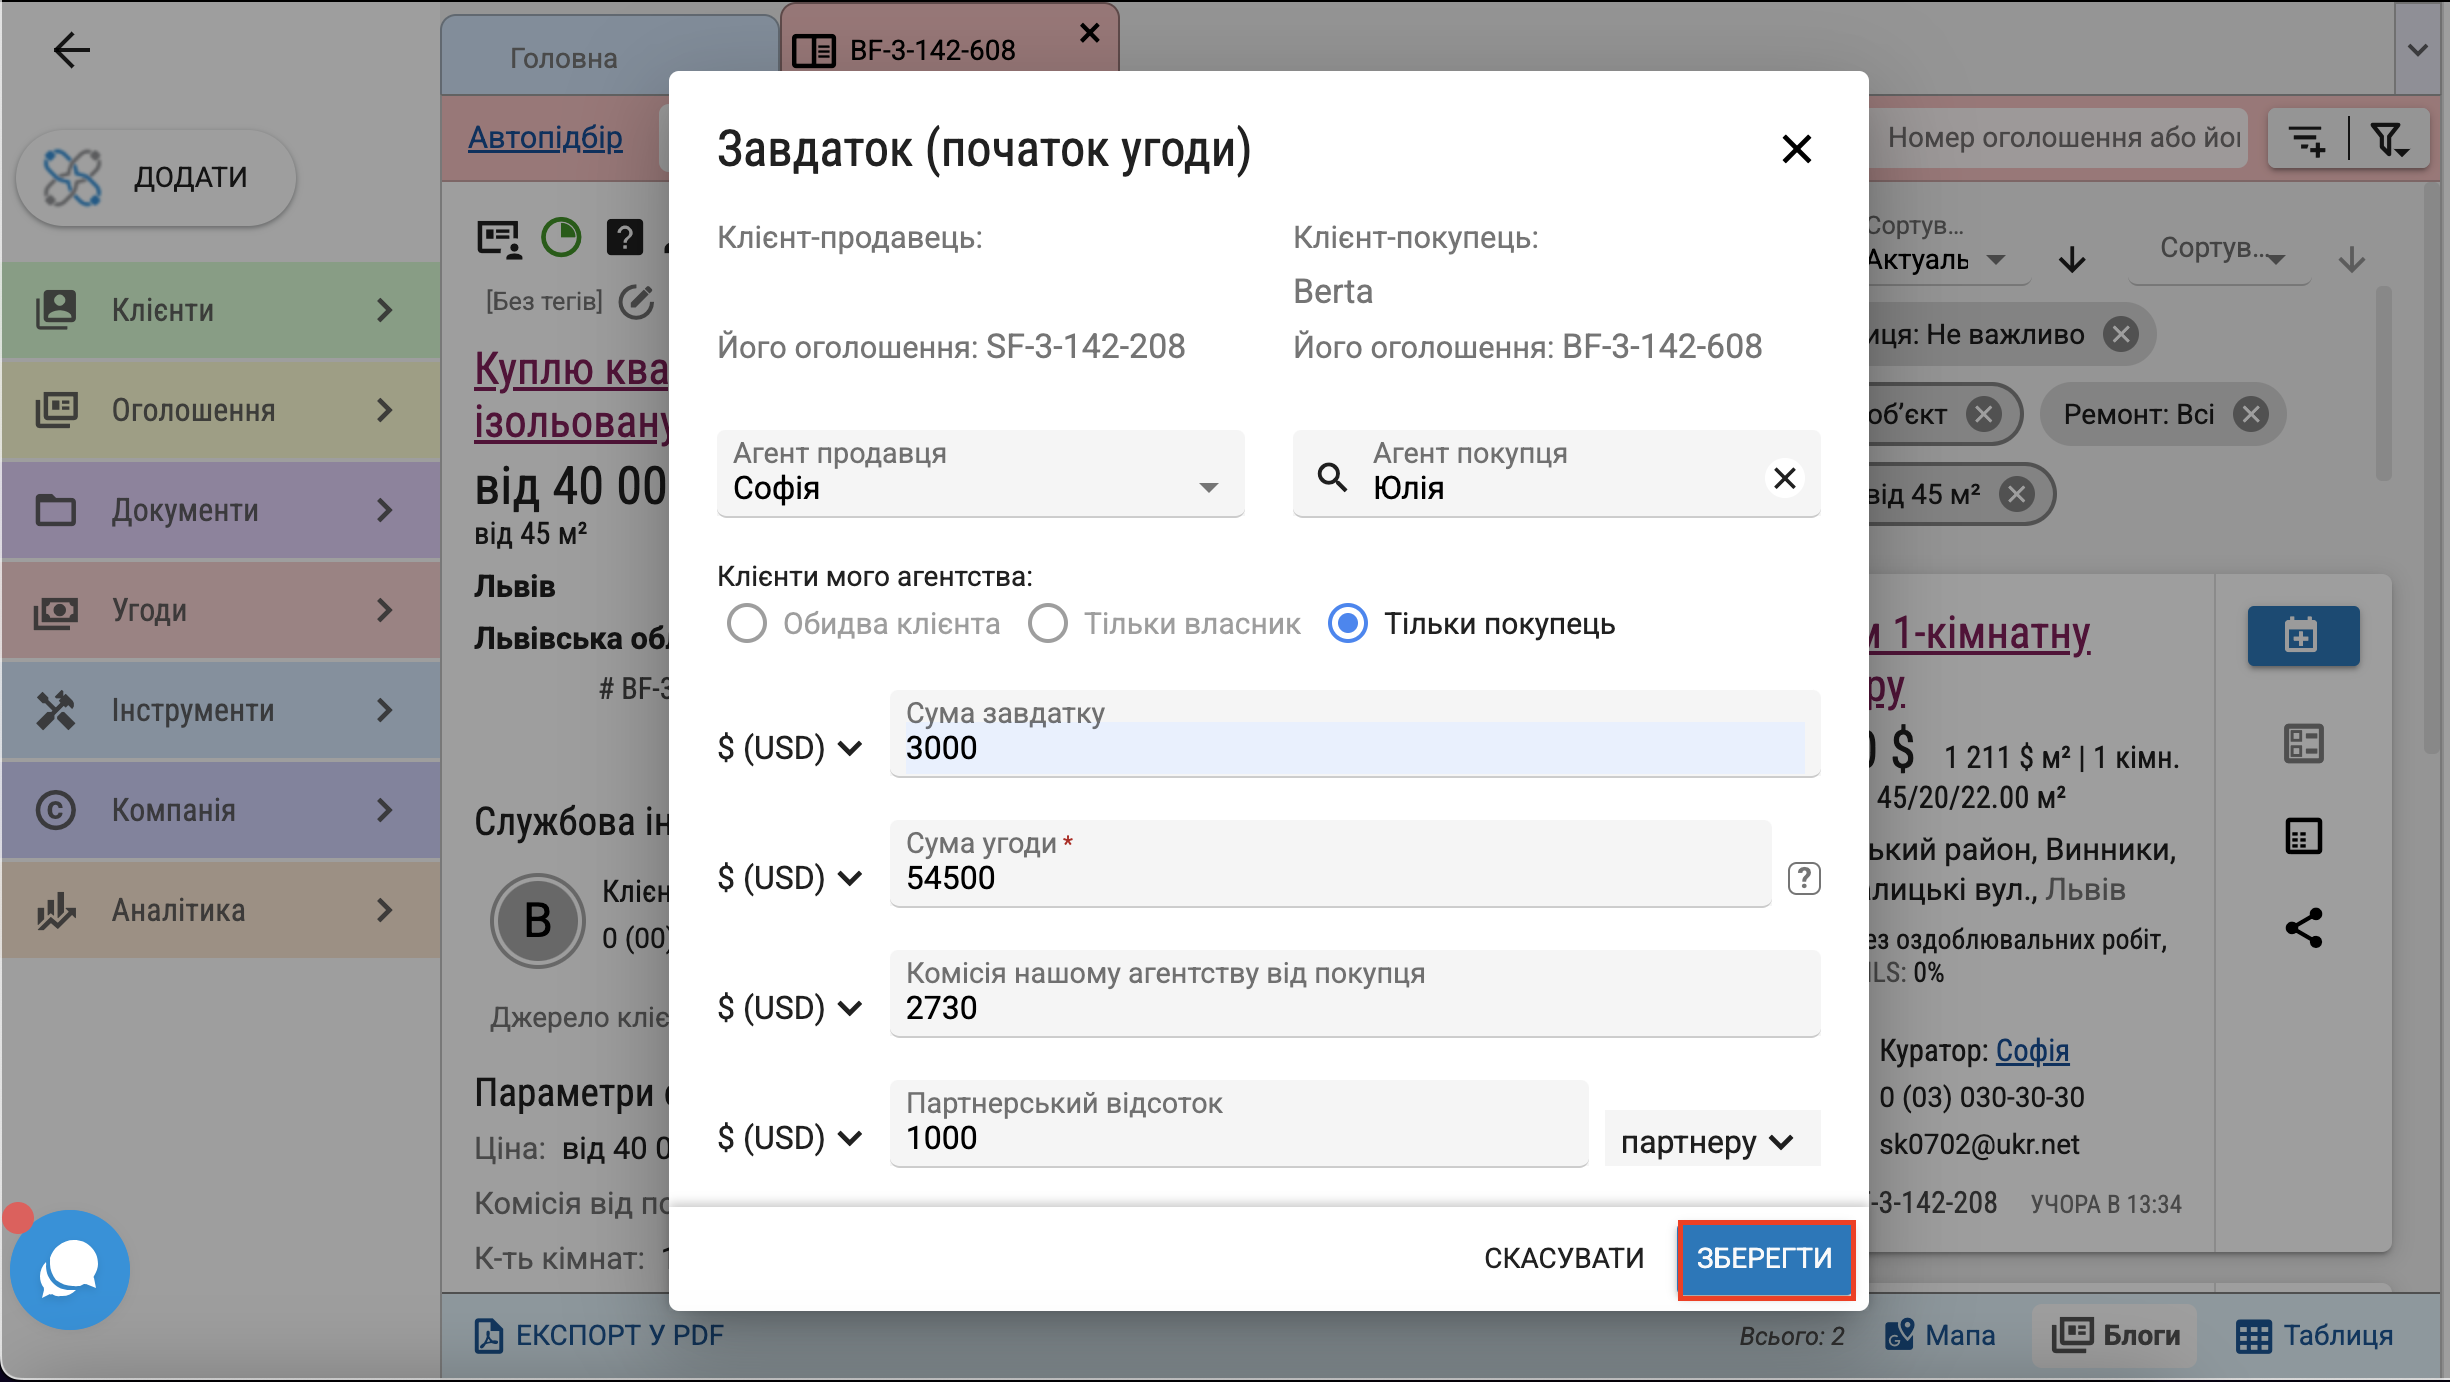Remove the Не важливо filter chip
The width and height of the screenshot is (2450, 1382).
coord(2120,335)
